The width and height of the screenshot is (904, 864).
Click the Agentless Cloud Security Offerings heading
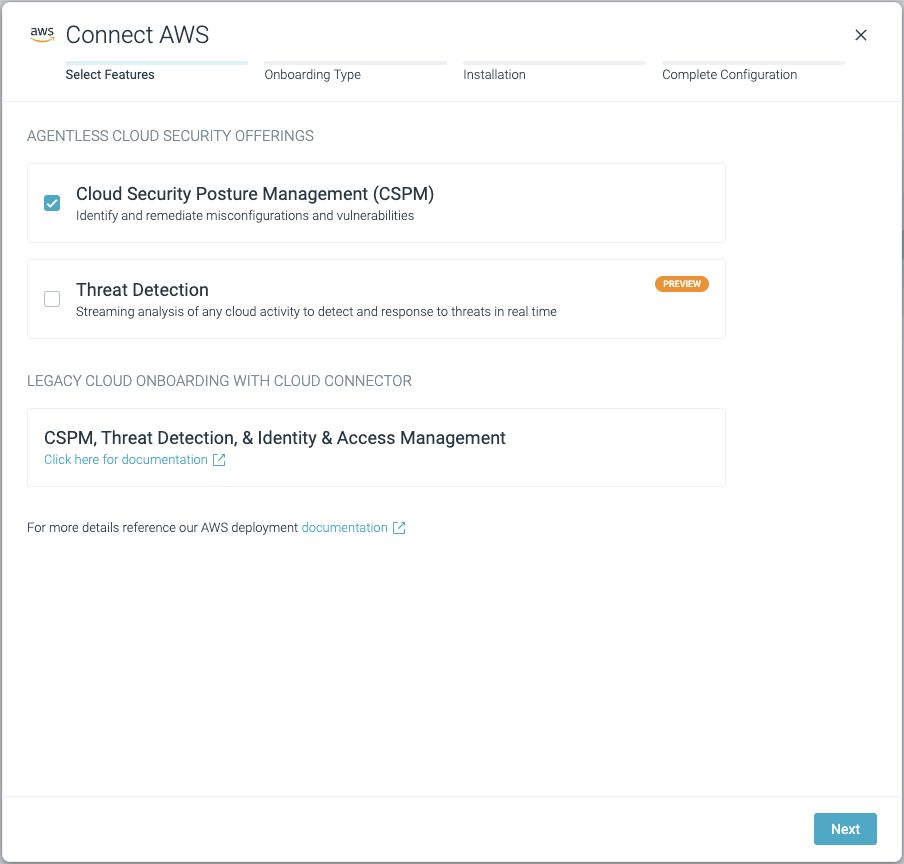(x=170, y=135)
